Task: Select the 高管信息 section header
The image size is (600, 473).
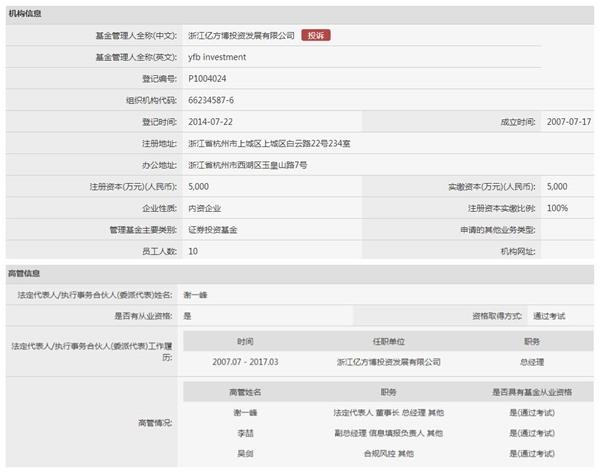Action: click(x=25, y=273)
